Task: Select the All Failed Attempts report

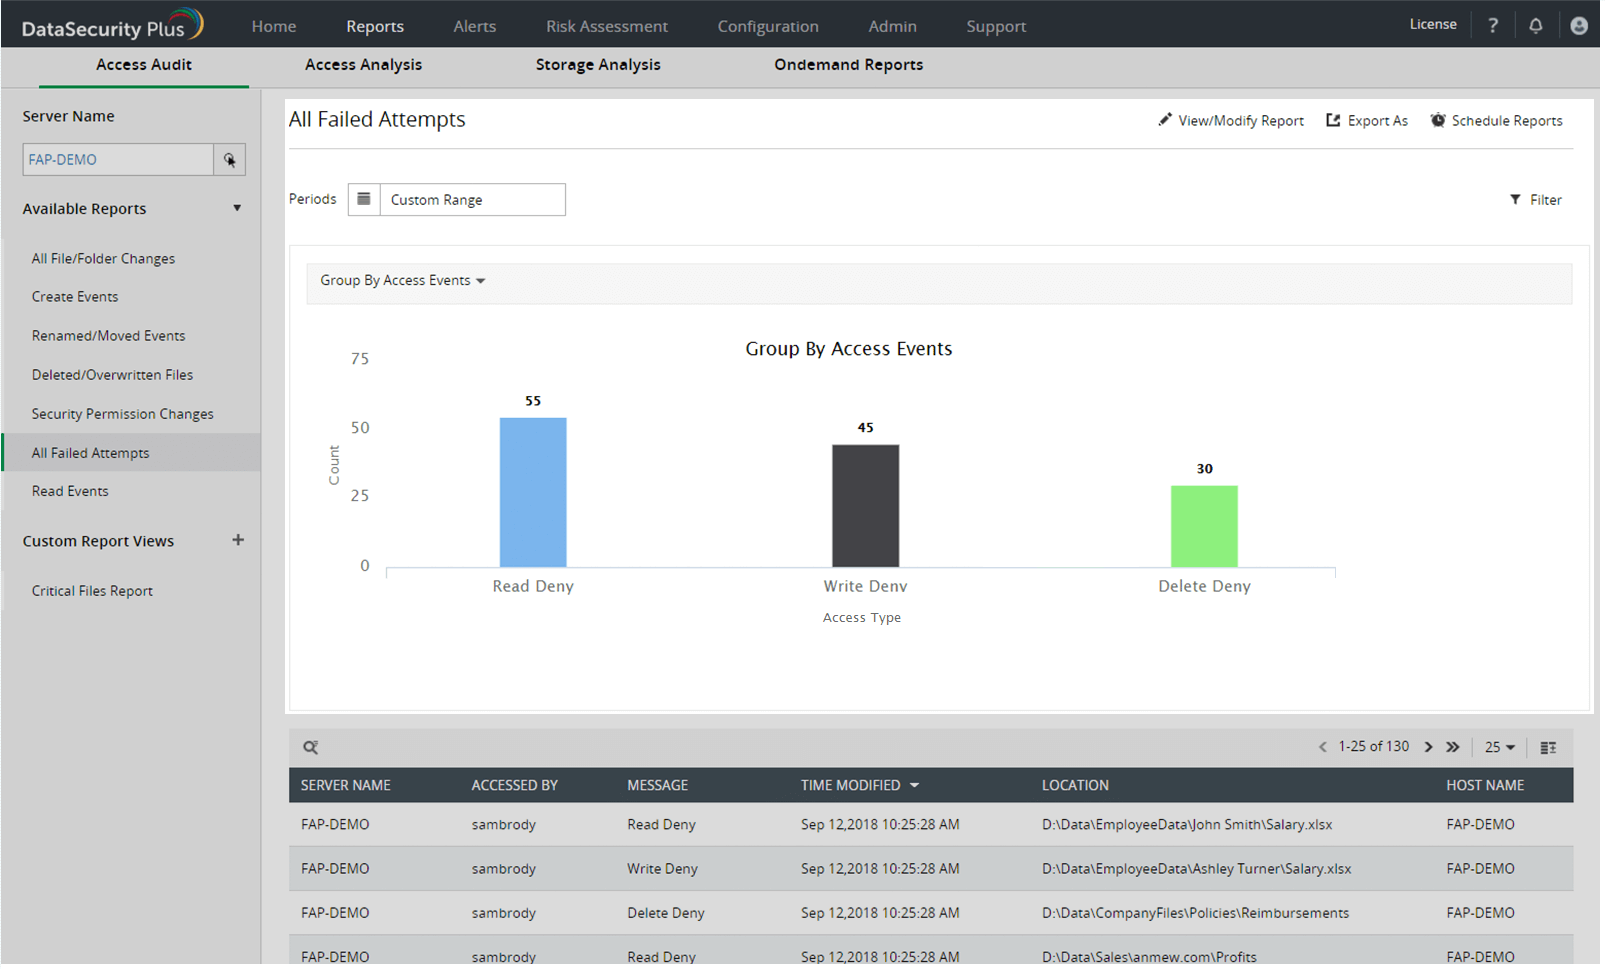Action: pos(132,454)
